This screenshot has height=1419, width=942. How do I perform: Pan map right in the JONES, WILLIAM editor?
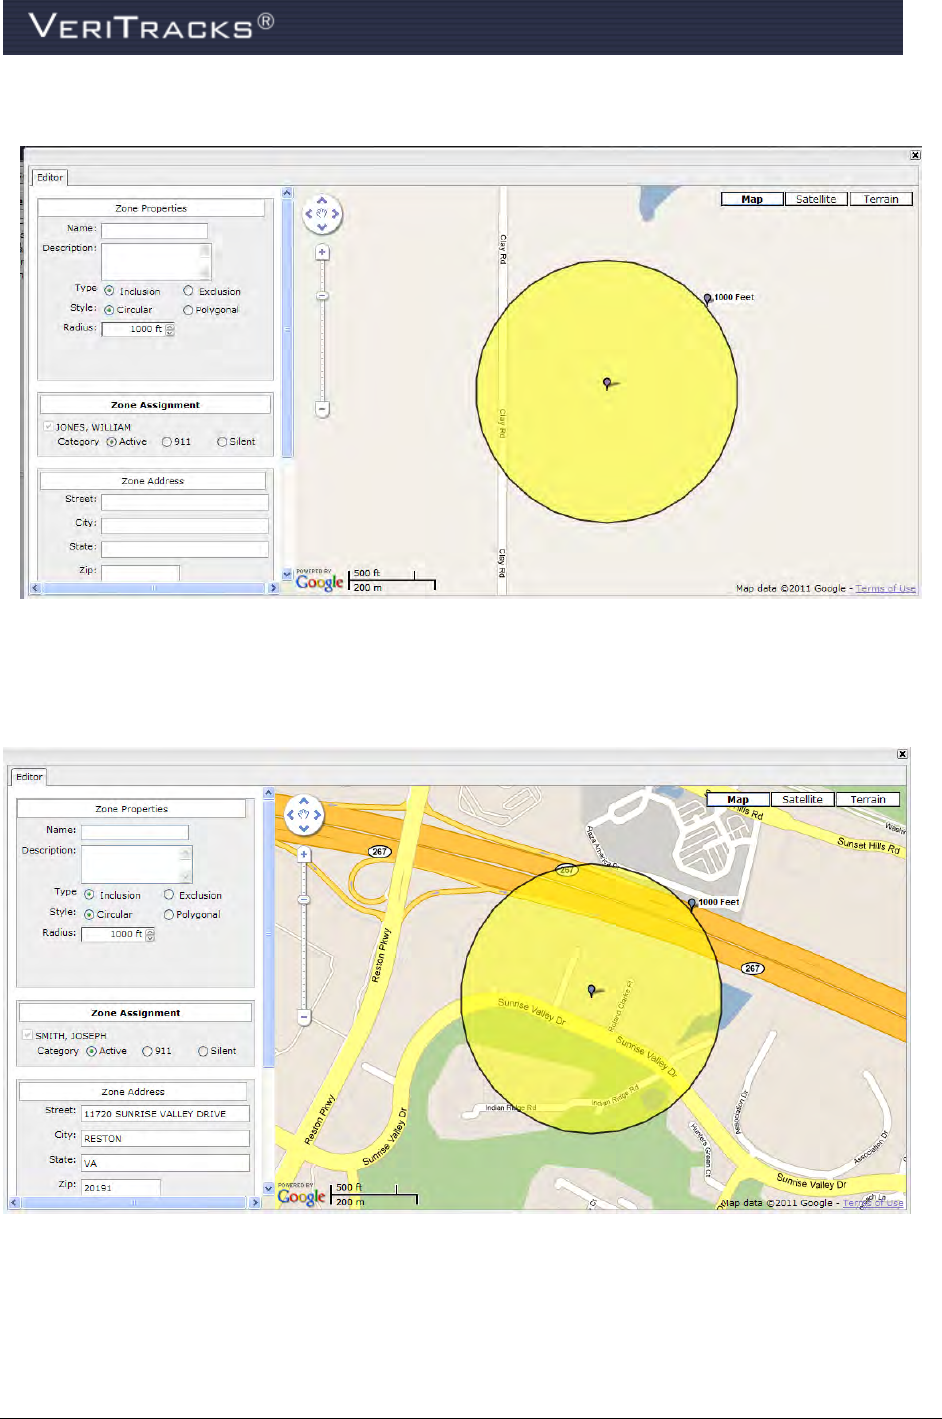[x=335, y=214]
